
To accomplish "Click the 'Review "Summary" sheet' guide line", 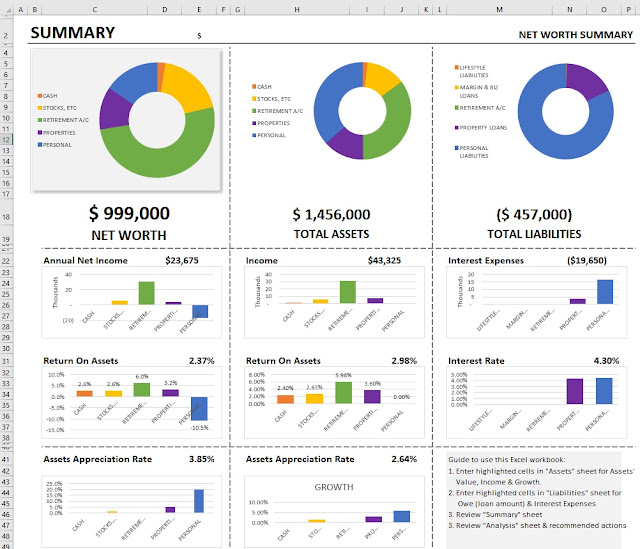I will tap(495, 514).
